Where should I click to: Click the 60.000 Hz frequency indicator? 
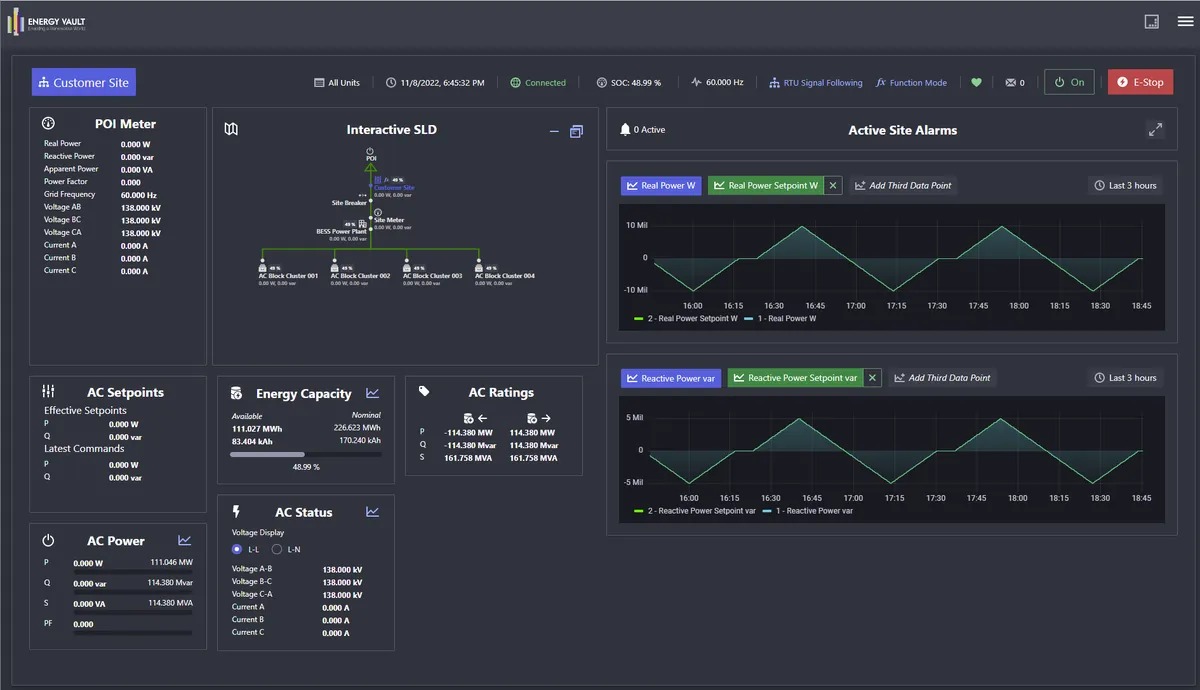pos(717,83)
